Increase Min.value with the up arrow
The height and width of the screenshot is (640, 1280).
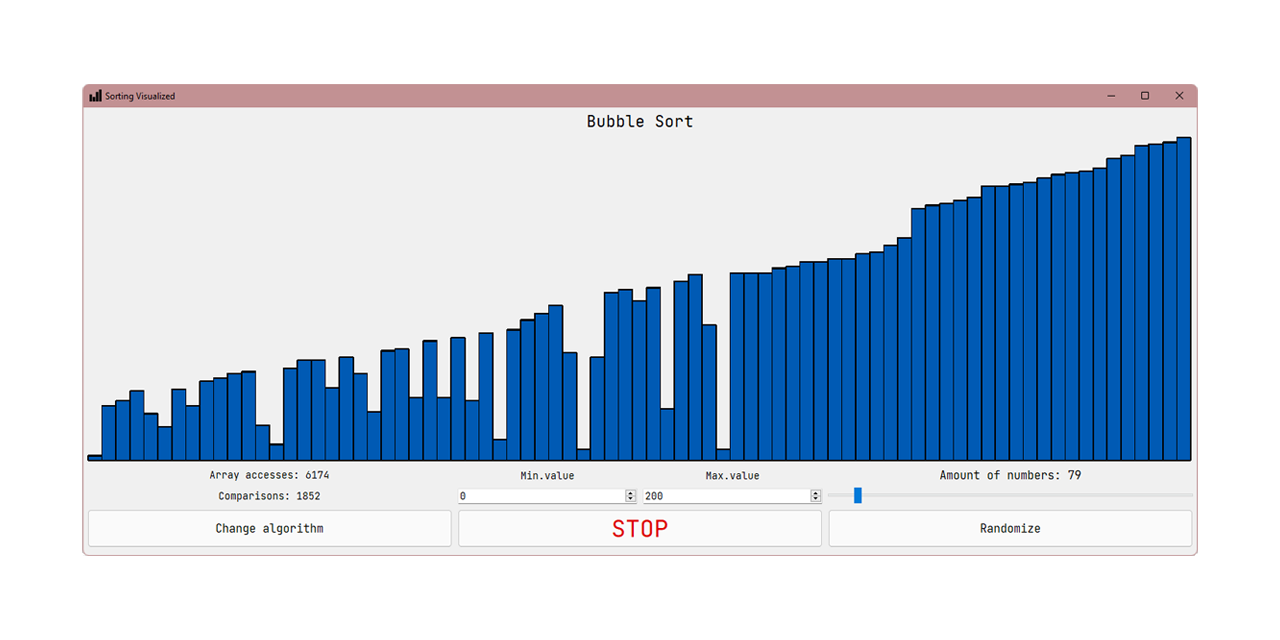click(x=631, y=493)
